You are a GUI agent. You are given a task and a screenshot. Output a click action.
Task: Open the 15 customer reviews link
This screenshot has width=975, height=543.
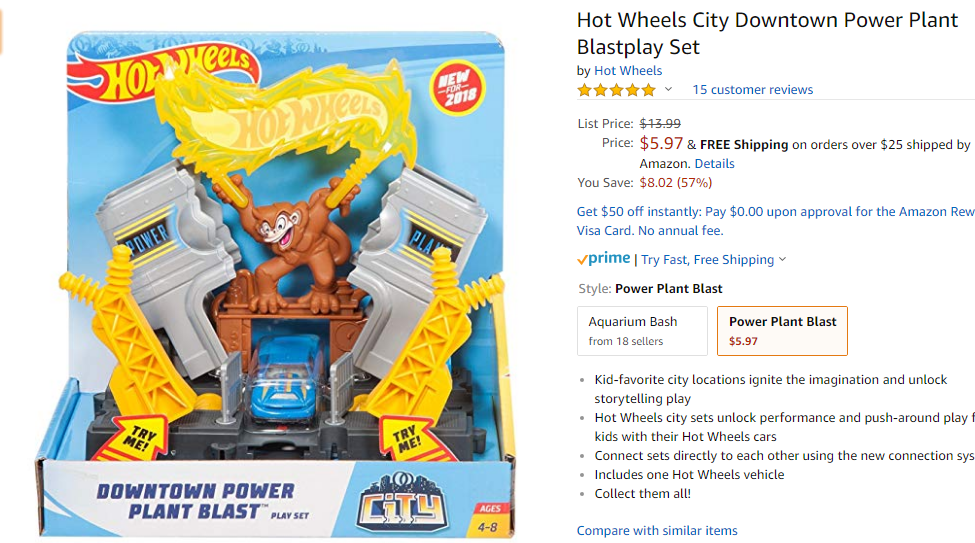(x=752, y=90)
